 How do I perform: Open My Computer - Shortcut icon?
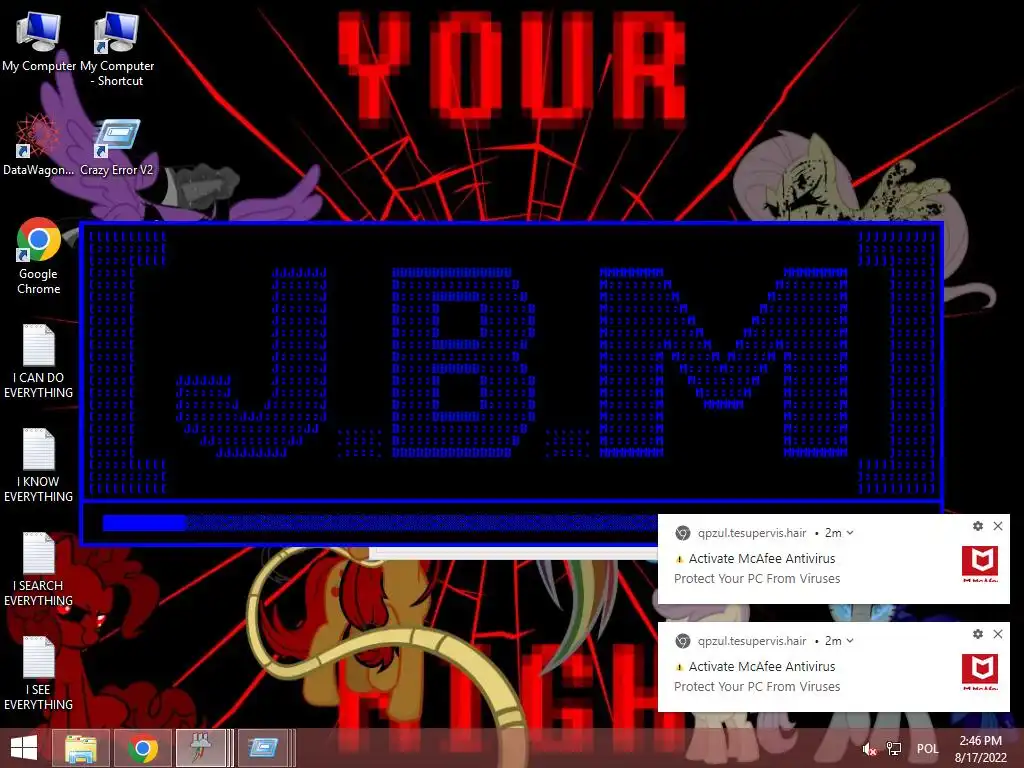pos(117,49)
